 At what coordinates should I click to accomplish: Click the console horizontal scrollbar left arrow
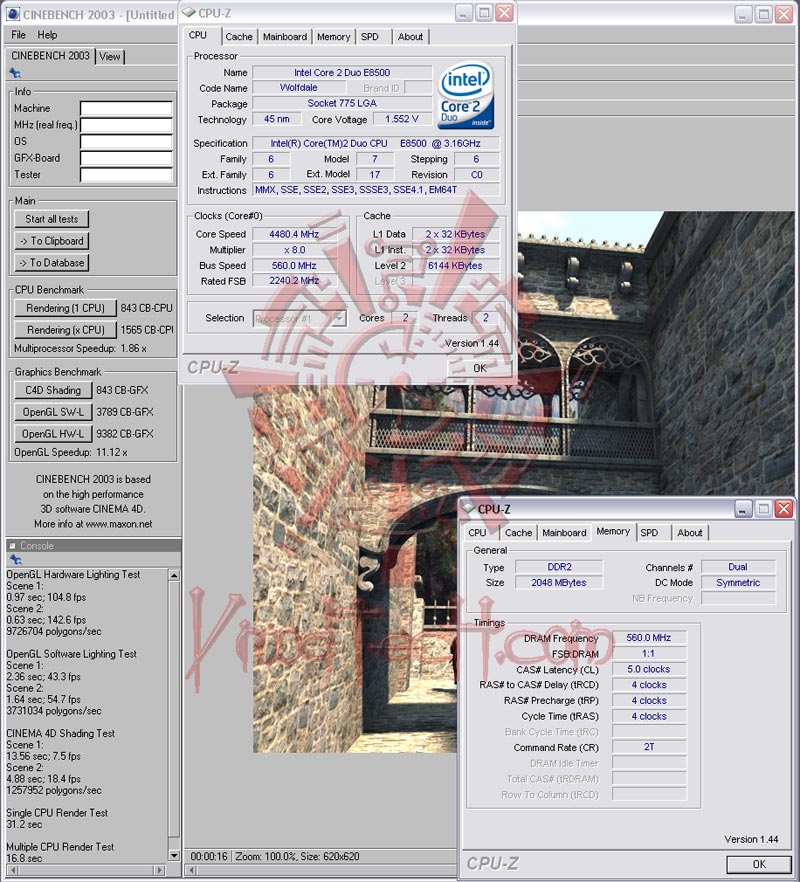pyautogui.click(x=12, y=871)
